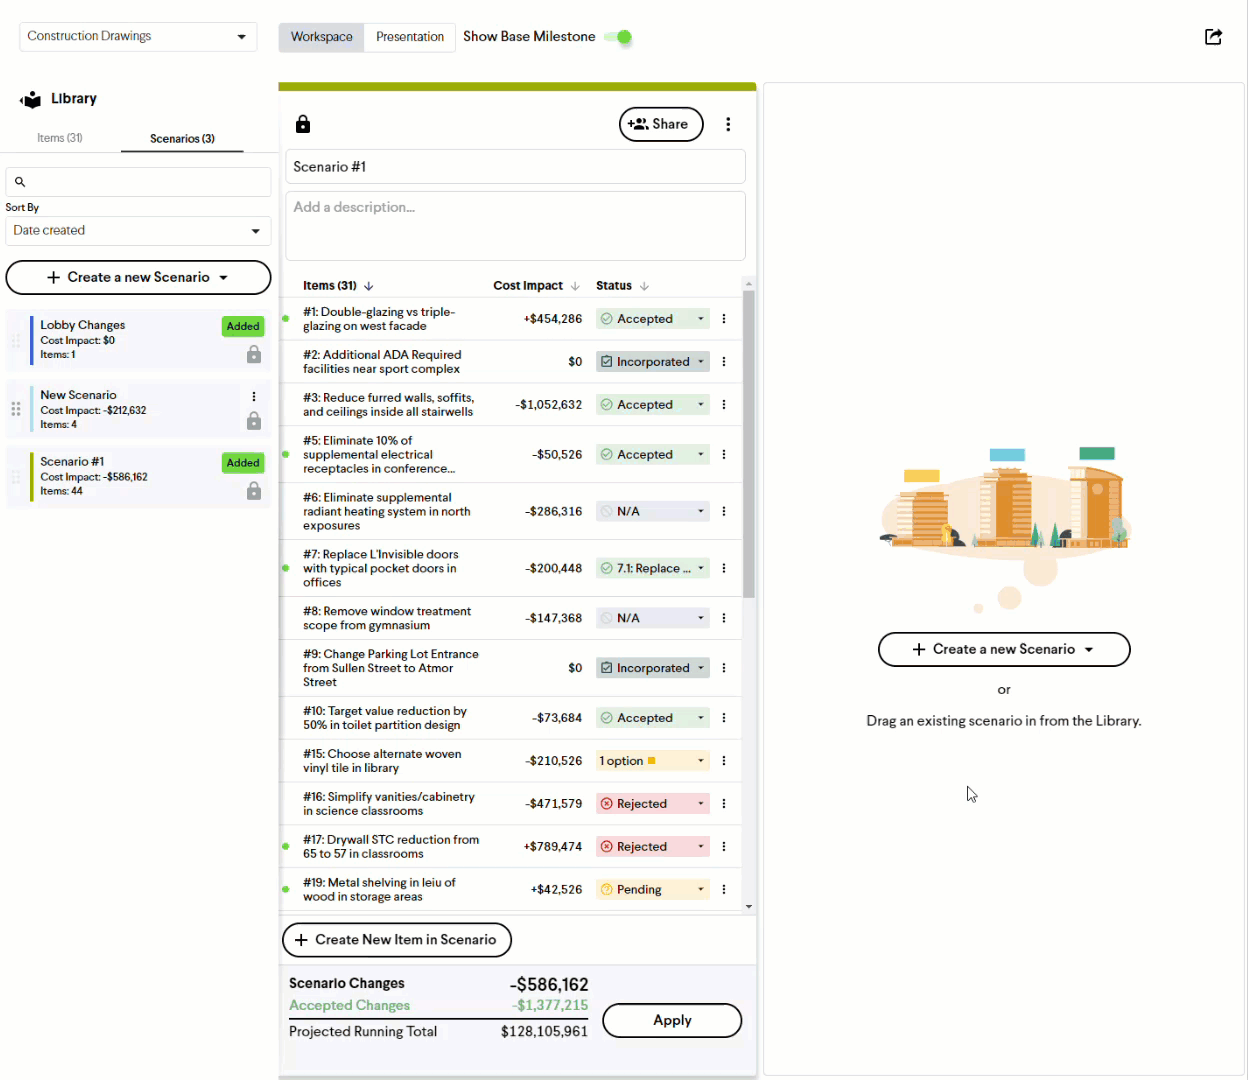Click drag handle on New Scenario card
1248x1080 pixels.
tap(16, 409)
